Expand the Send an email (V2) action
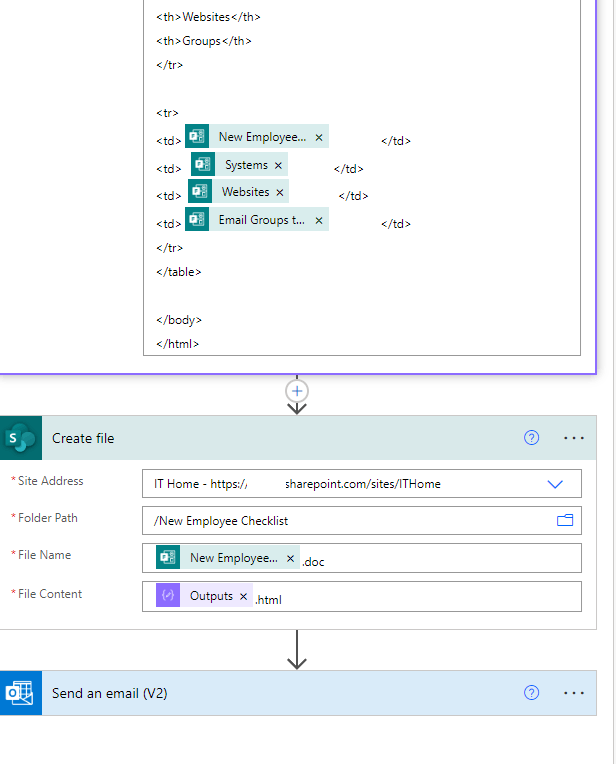Screen dimensions: 616x764 [298, 693]
